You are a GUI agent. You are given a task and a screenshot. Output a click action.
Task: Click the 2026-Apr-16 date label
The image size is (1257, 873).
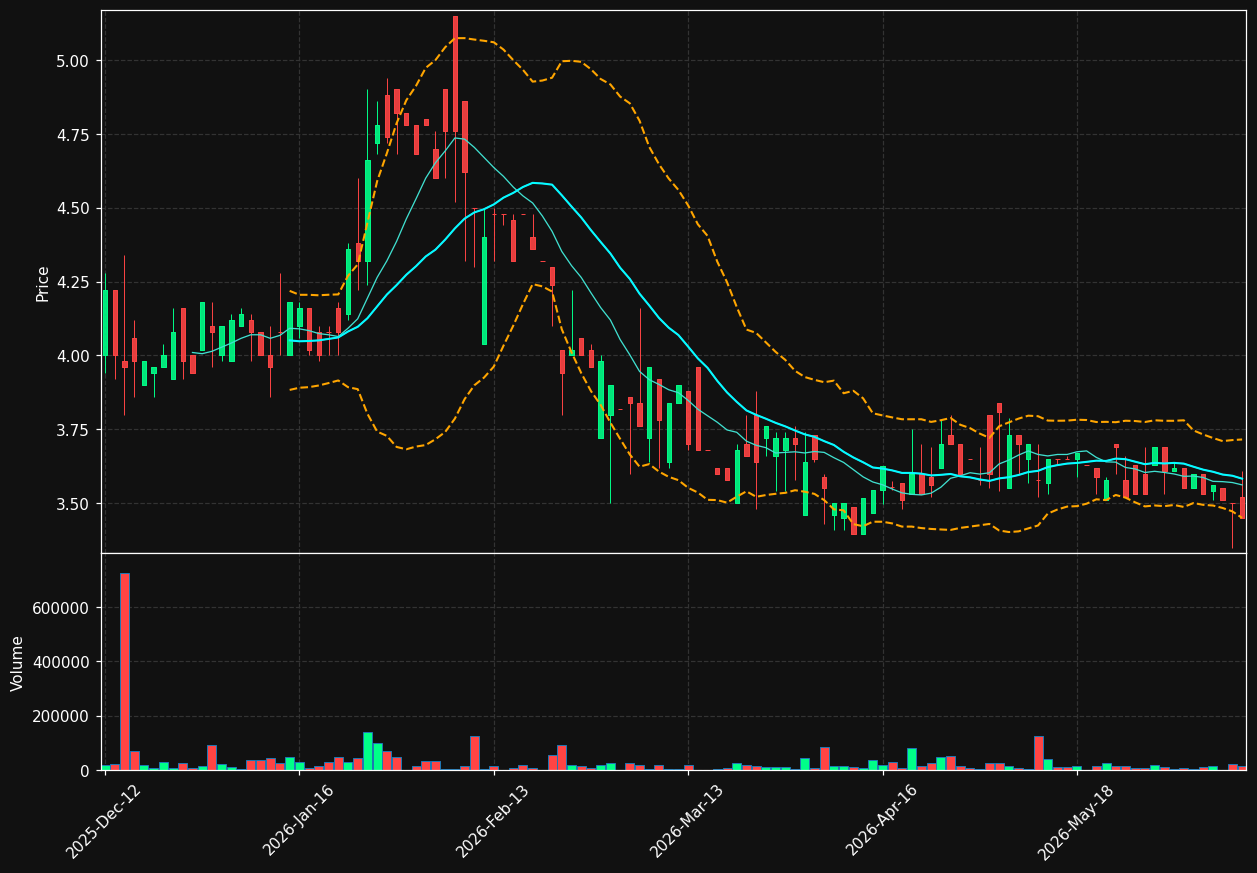click(x=881, y=821)
